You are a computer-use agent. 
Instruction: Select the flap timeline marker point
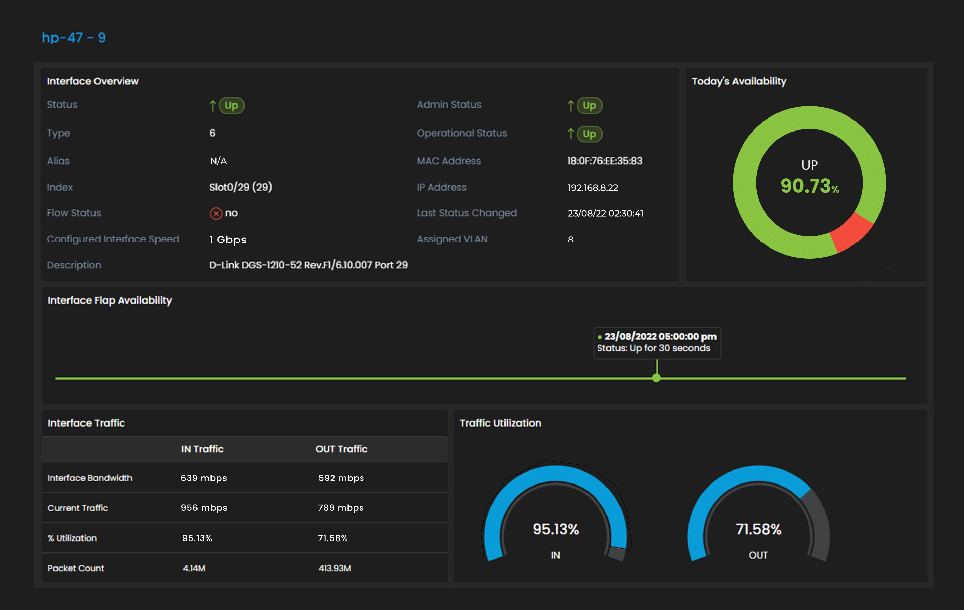tap(657, 378)
